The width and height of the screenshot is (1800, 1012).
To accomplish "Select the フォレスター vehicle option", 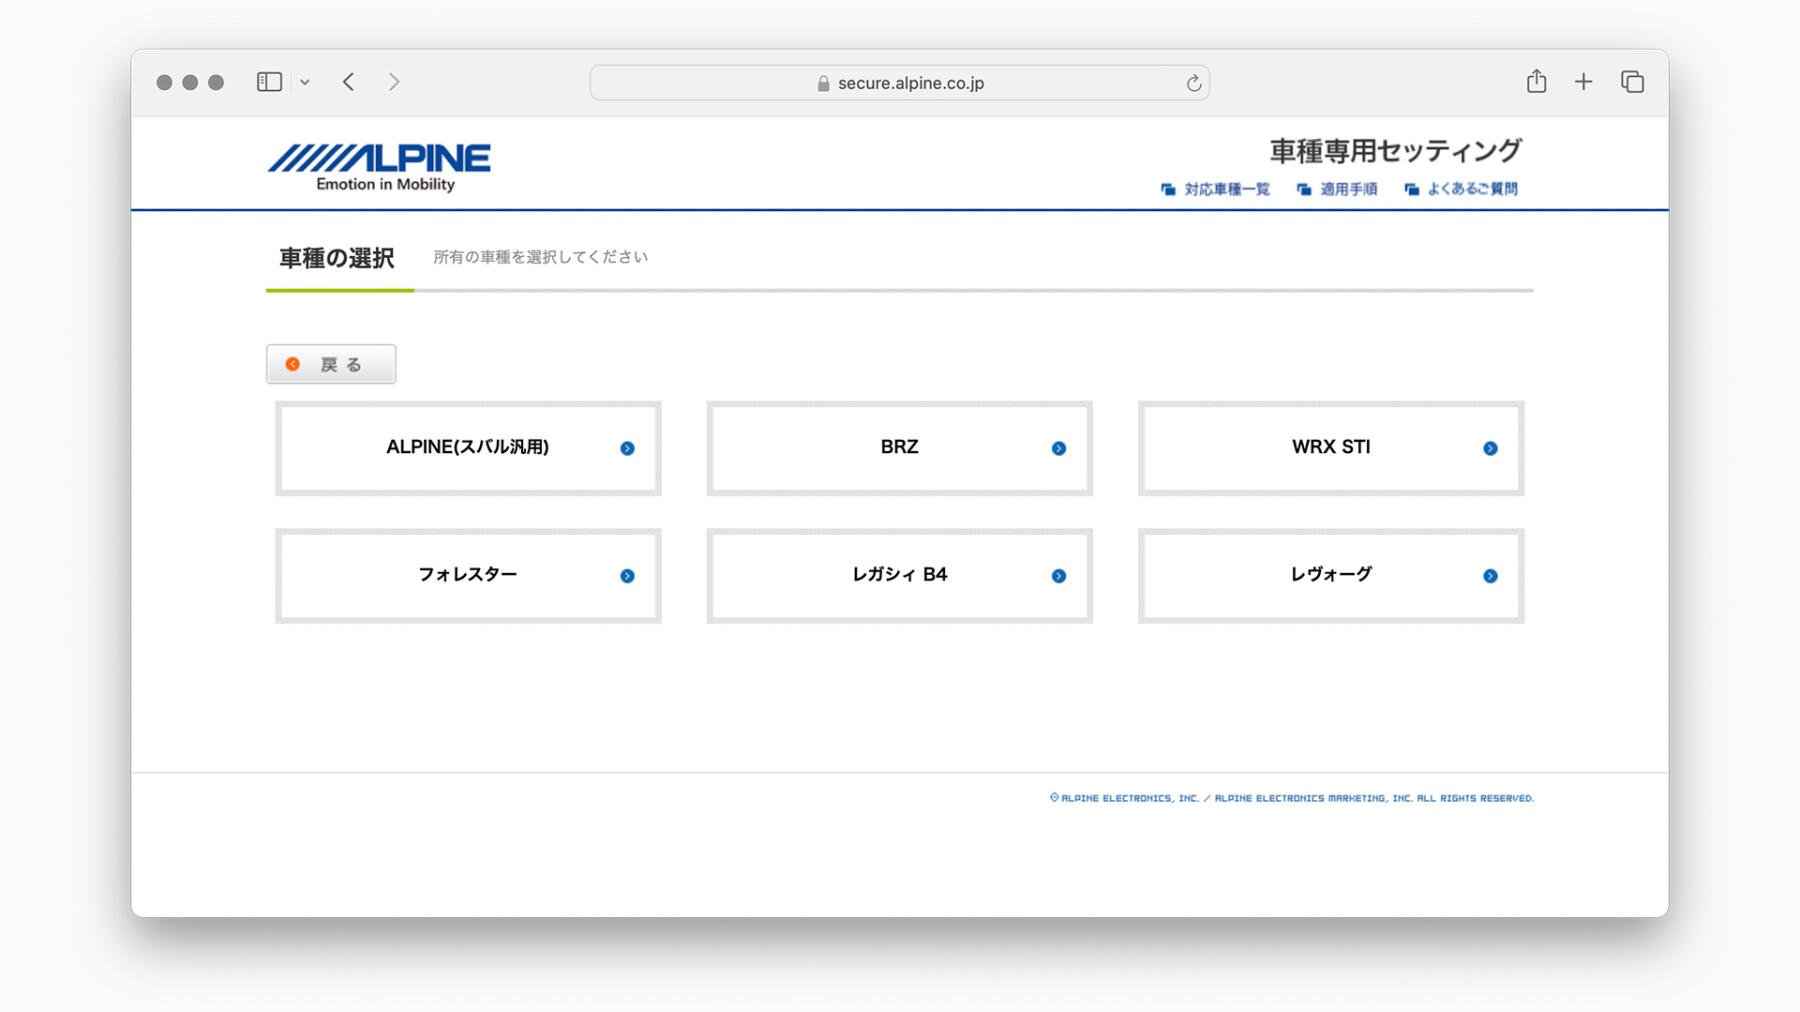I will click(468, 576).
